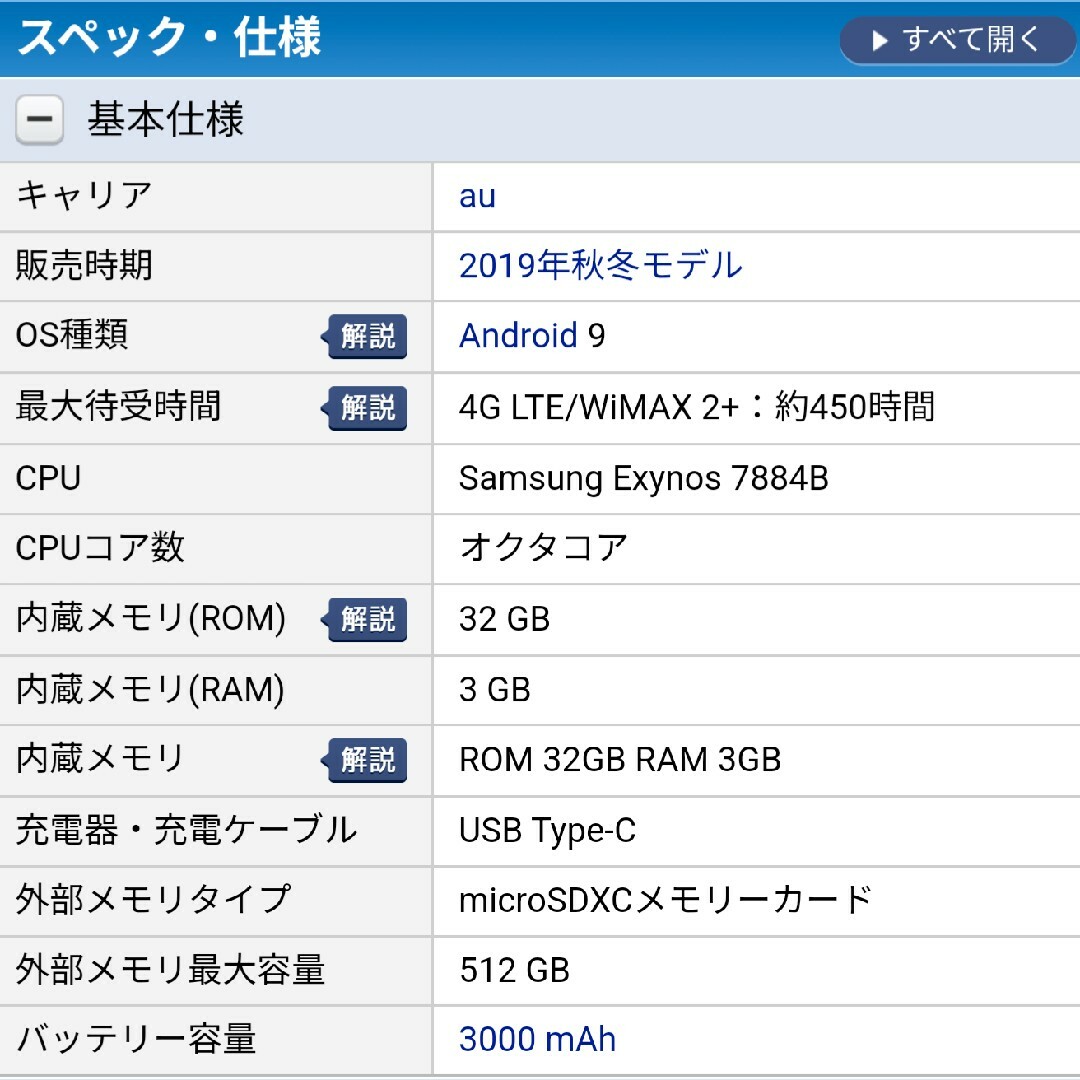Select the value 4G LTE/WiMAX 2+:約450時間
This screenshot has height=1080, width=1080.
[x=696, y=406]
